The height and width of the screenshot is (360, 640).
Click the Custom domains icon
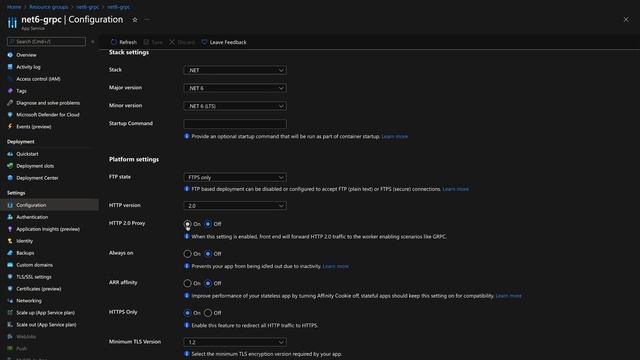(10, 265)
